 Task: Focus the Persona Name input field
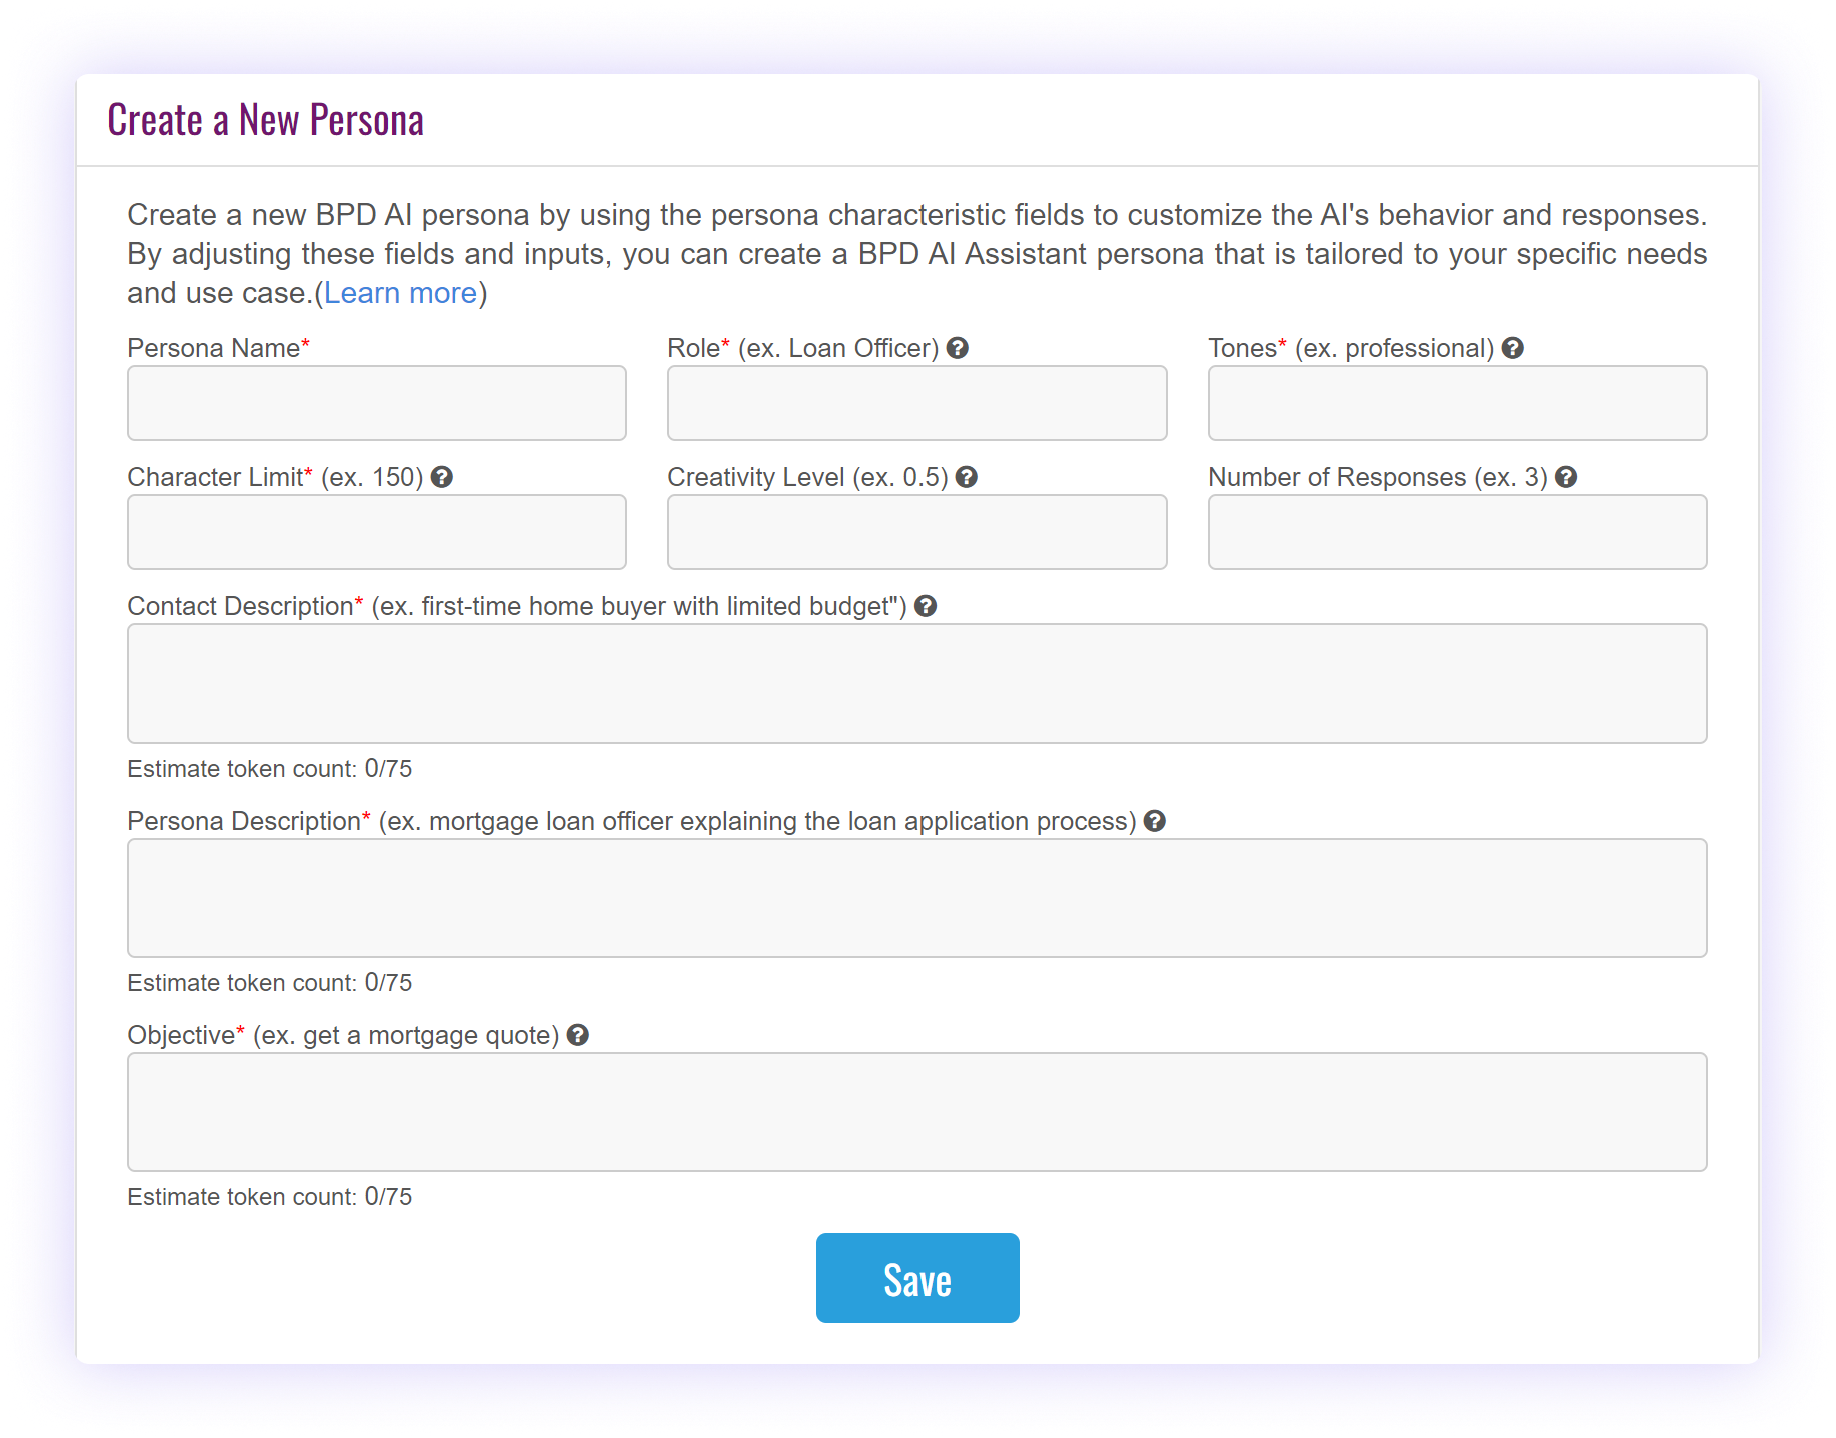tap(377, 403)
